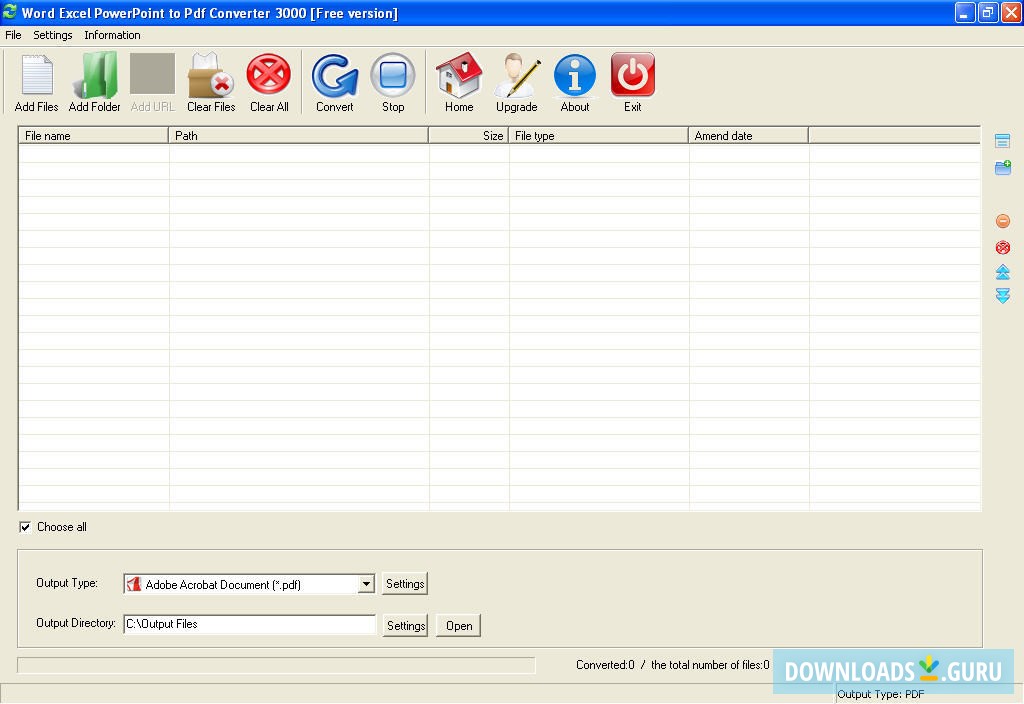Viewport: 1024px width, 704px height.
Task: Restore down the converter window
Action: pos(987,12)
